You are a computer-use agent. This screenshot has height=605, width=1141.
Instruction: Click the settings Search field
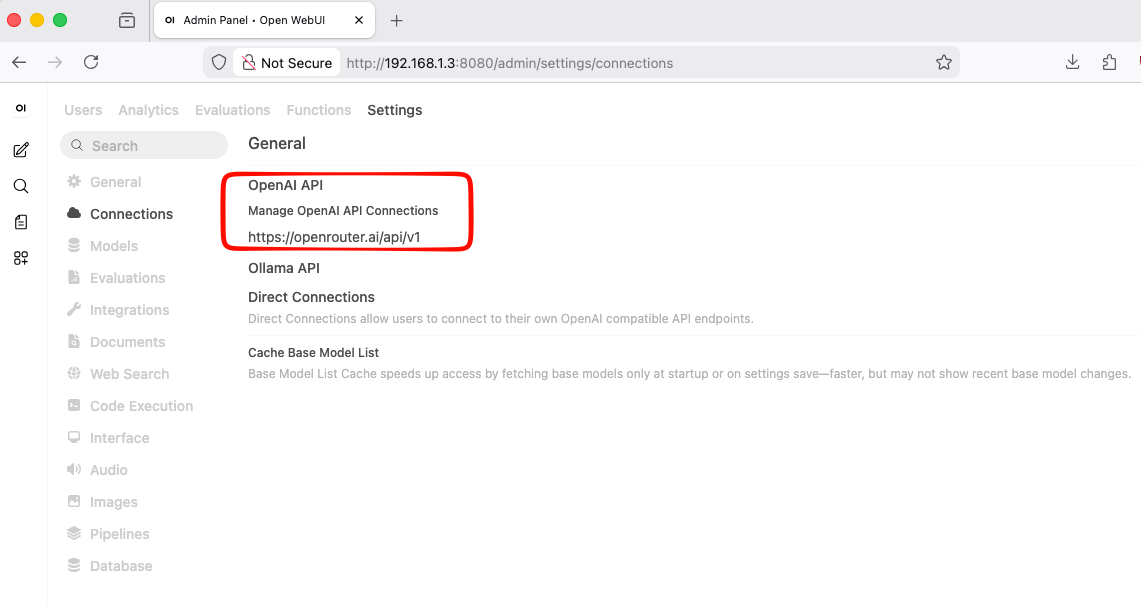pyautogui.click(x=144, y=146)
